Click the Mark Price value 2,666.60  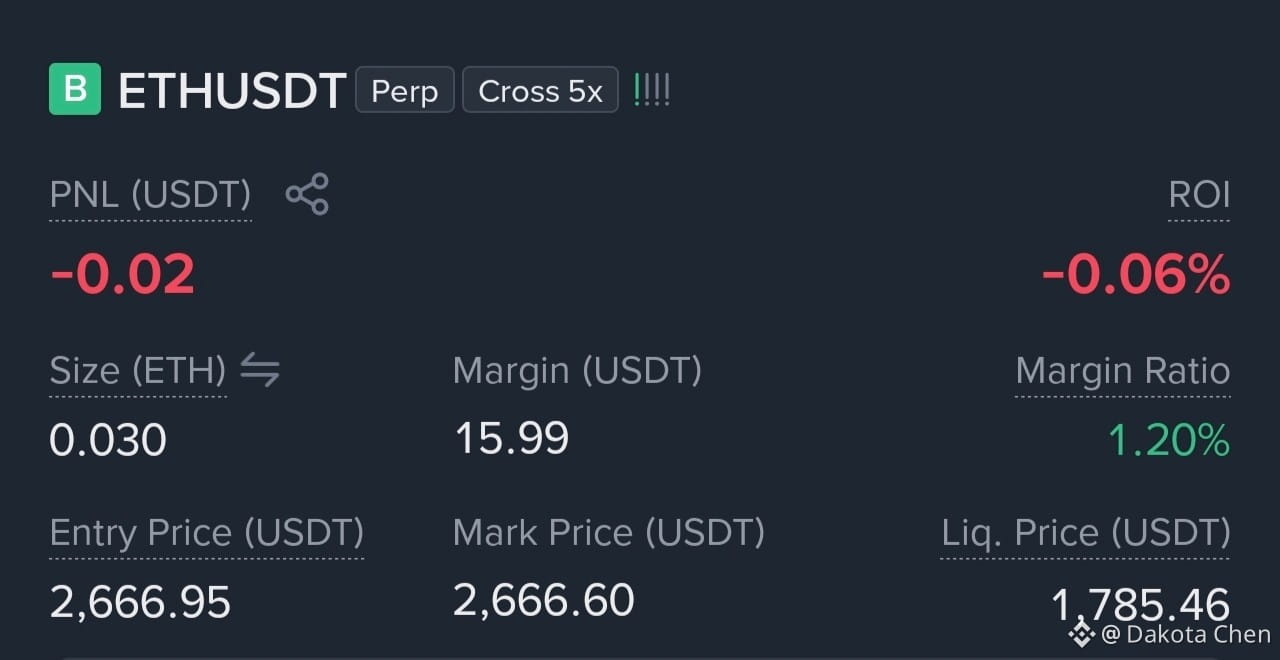coord(544,600)
